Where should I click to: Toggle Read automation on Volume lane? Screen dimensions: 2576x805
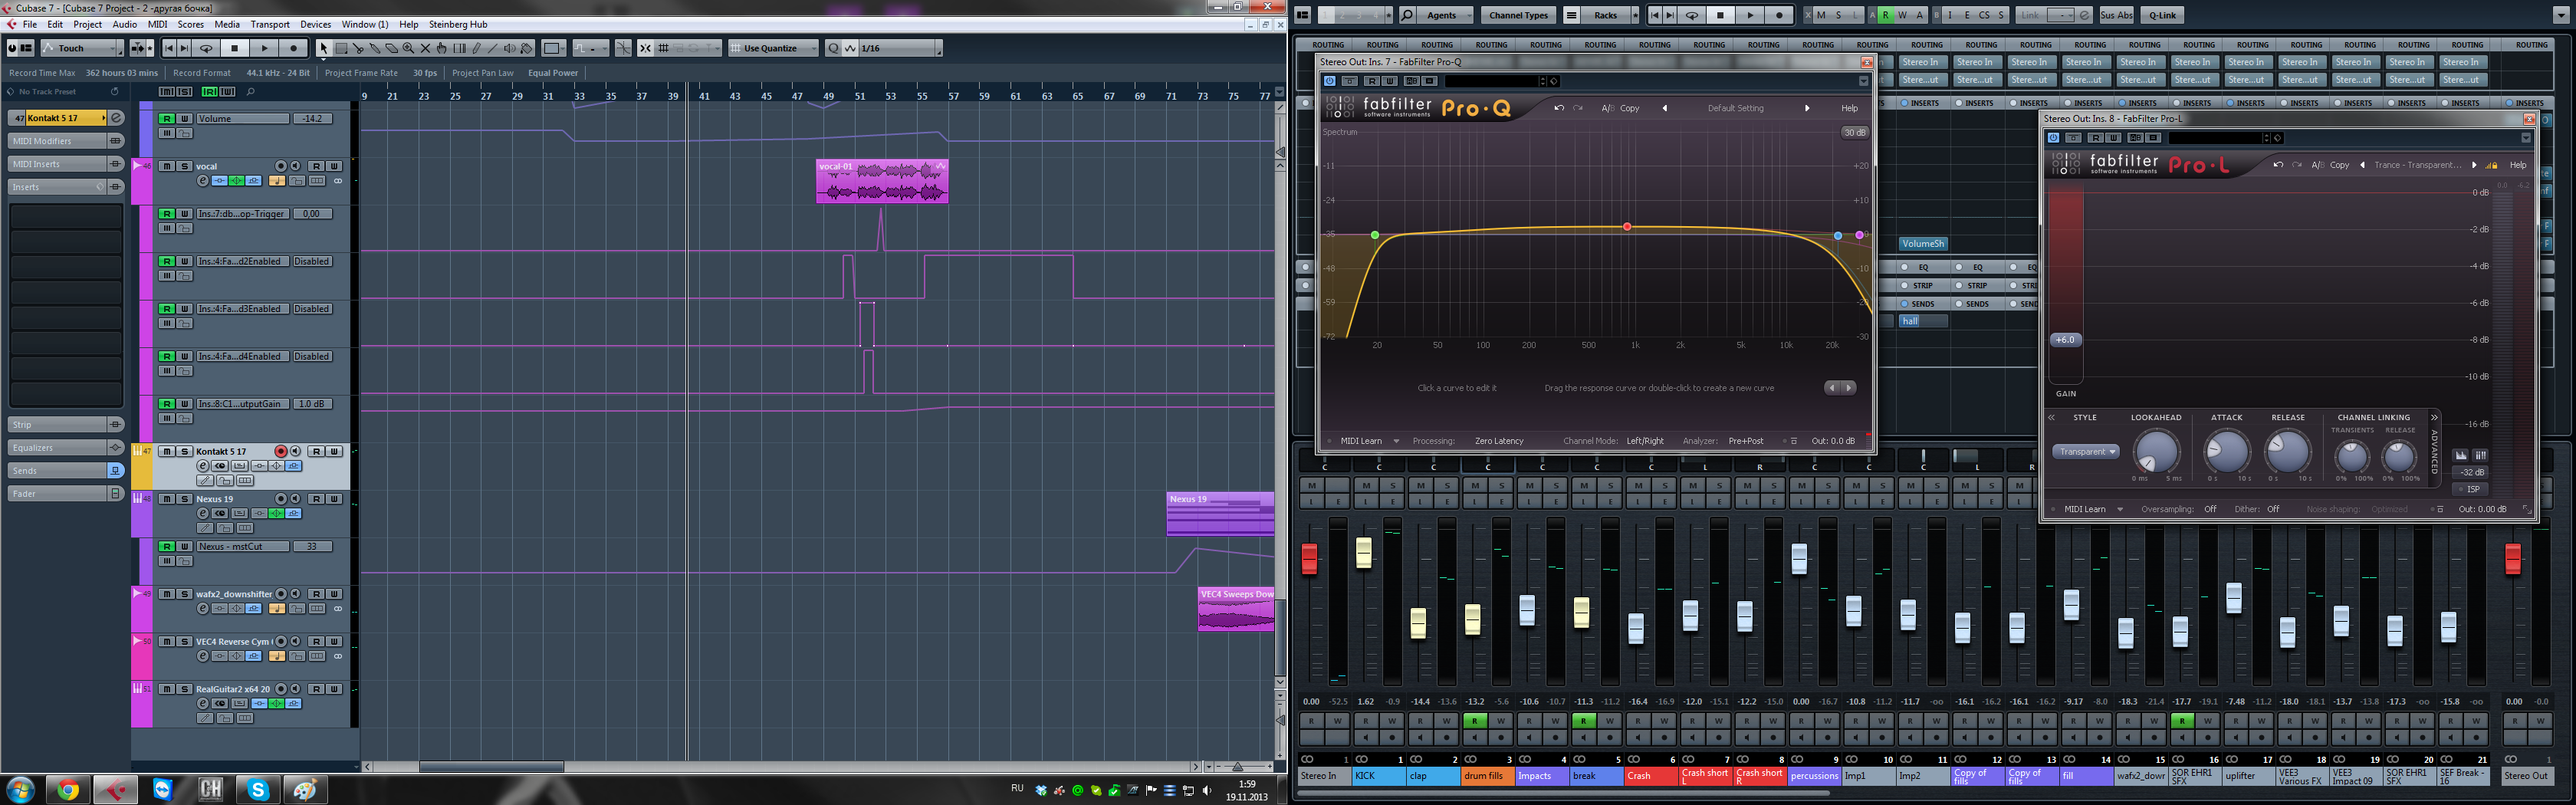point(167,118)
